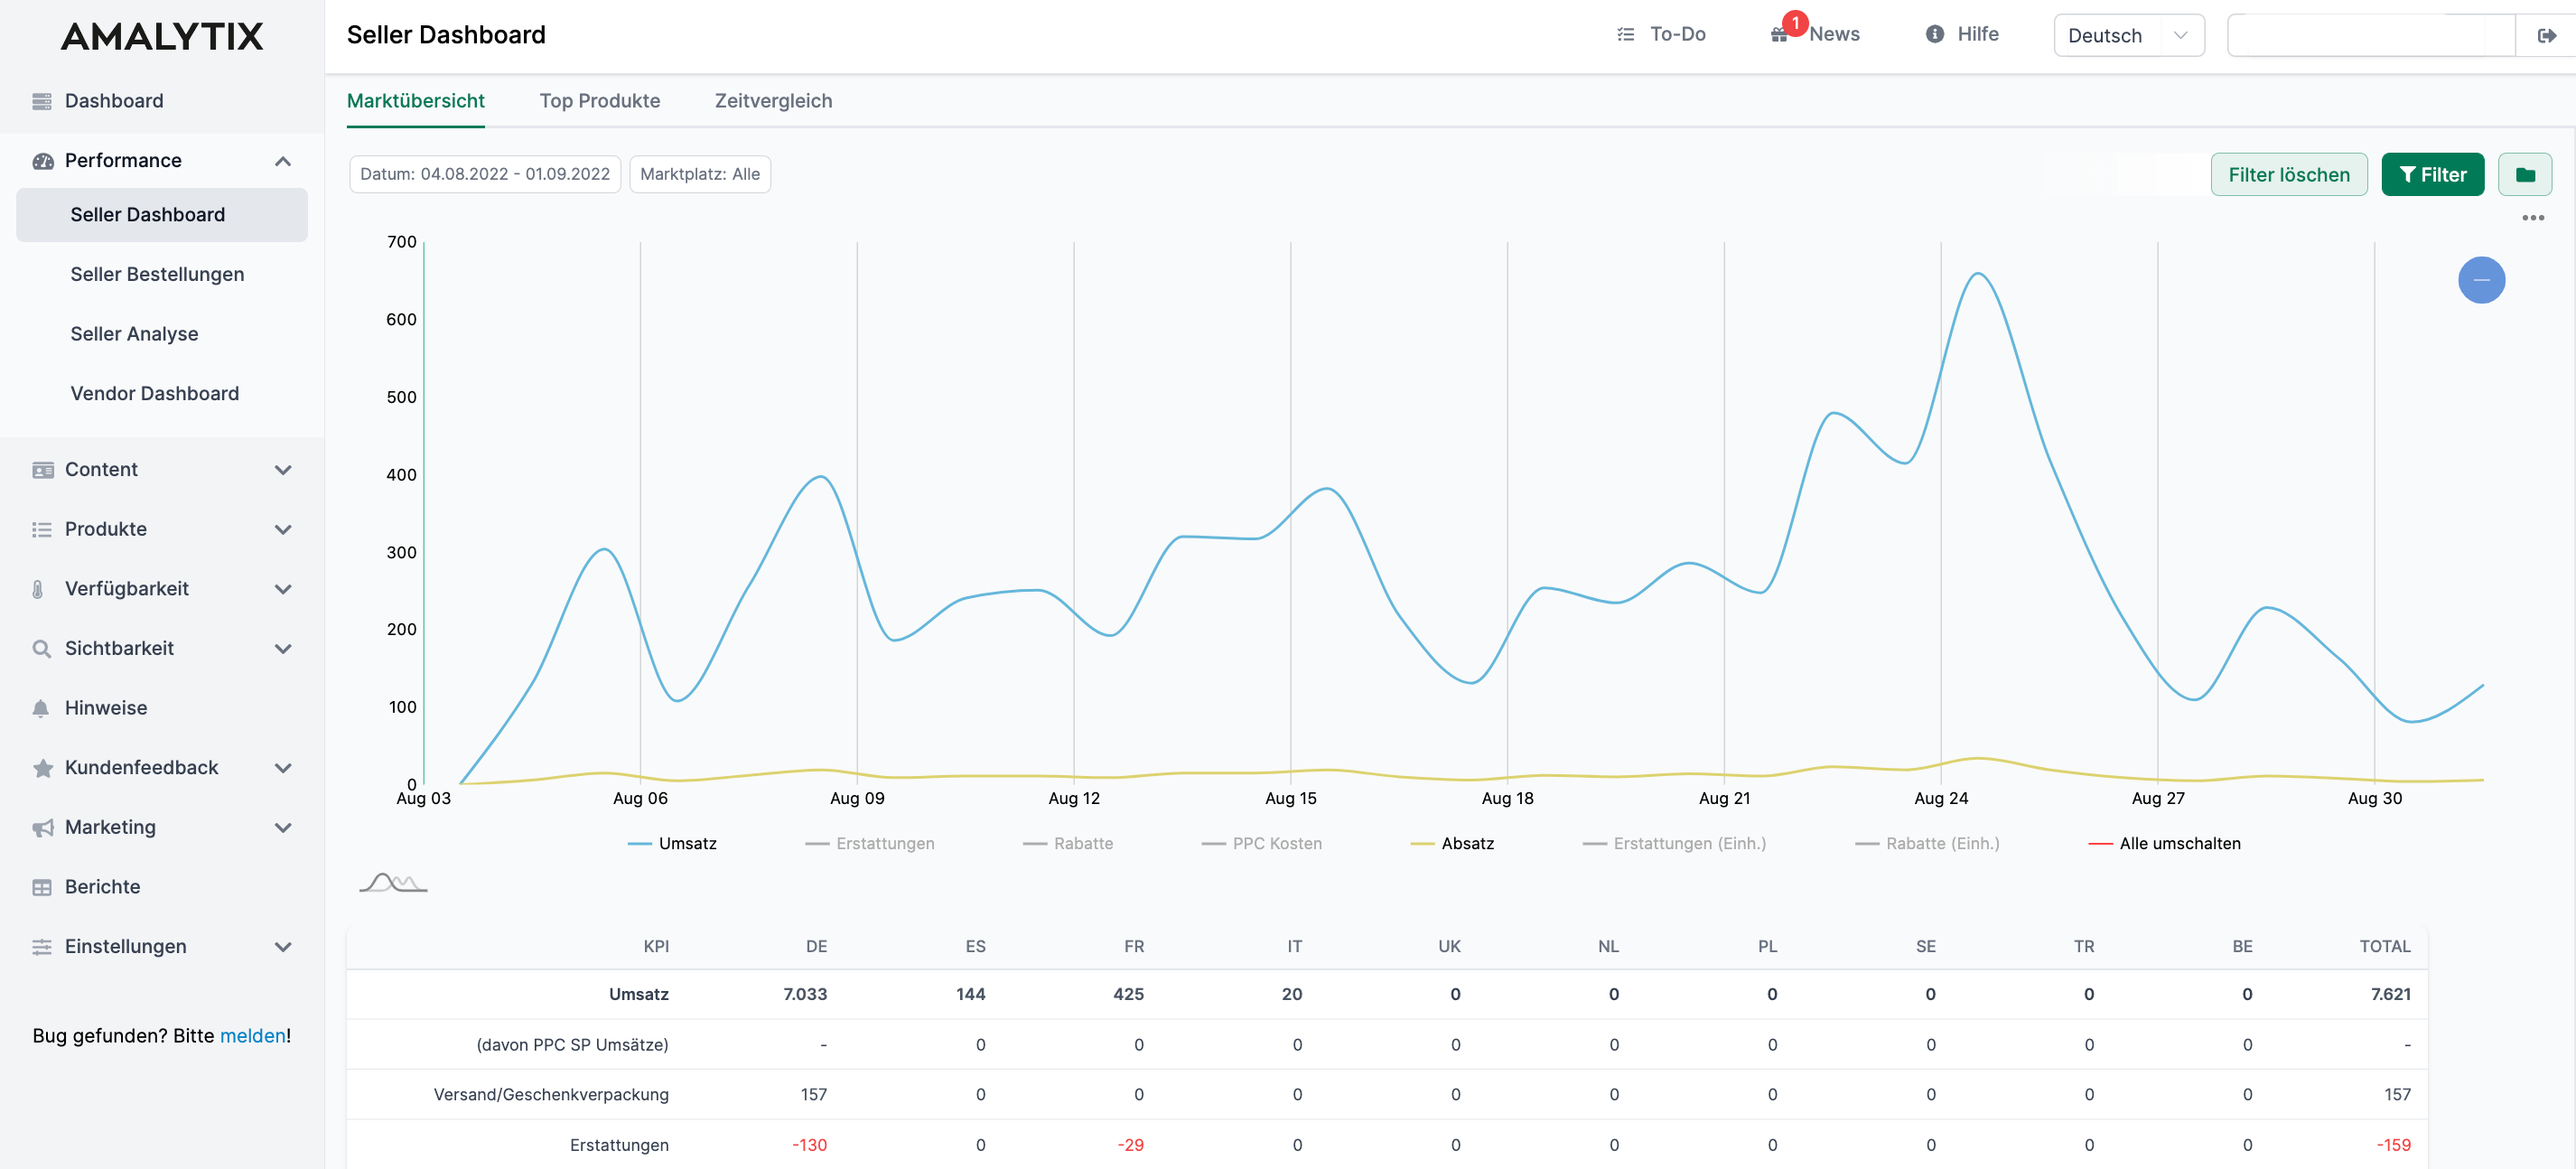Click the Sichtbarkeit magnifier icon
The image size is (2576, 1169).
point(41,648)
